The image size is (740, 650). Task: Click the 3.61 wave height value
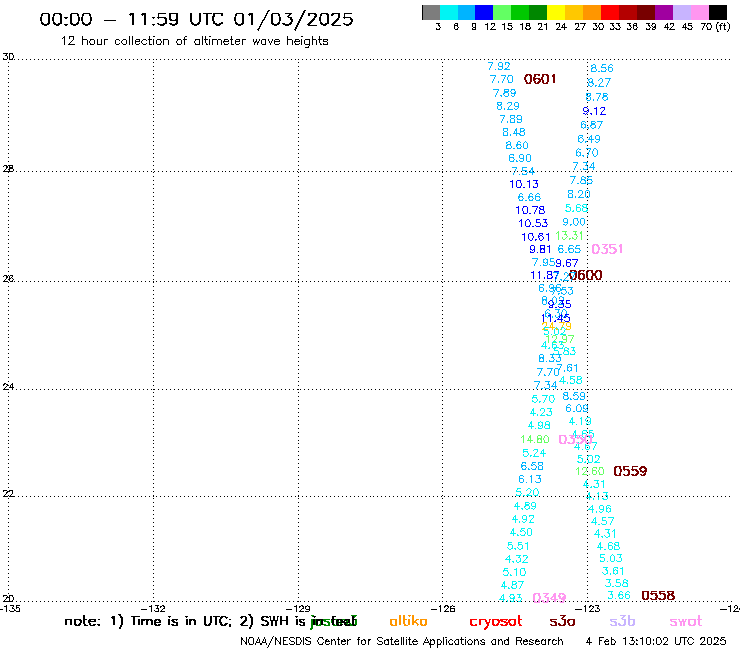point(613,571)
